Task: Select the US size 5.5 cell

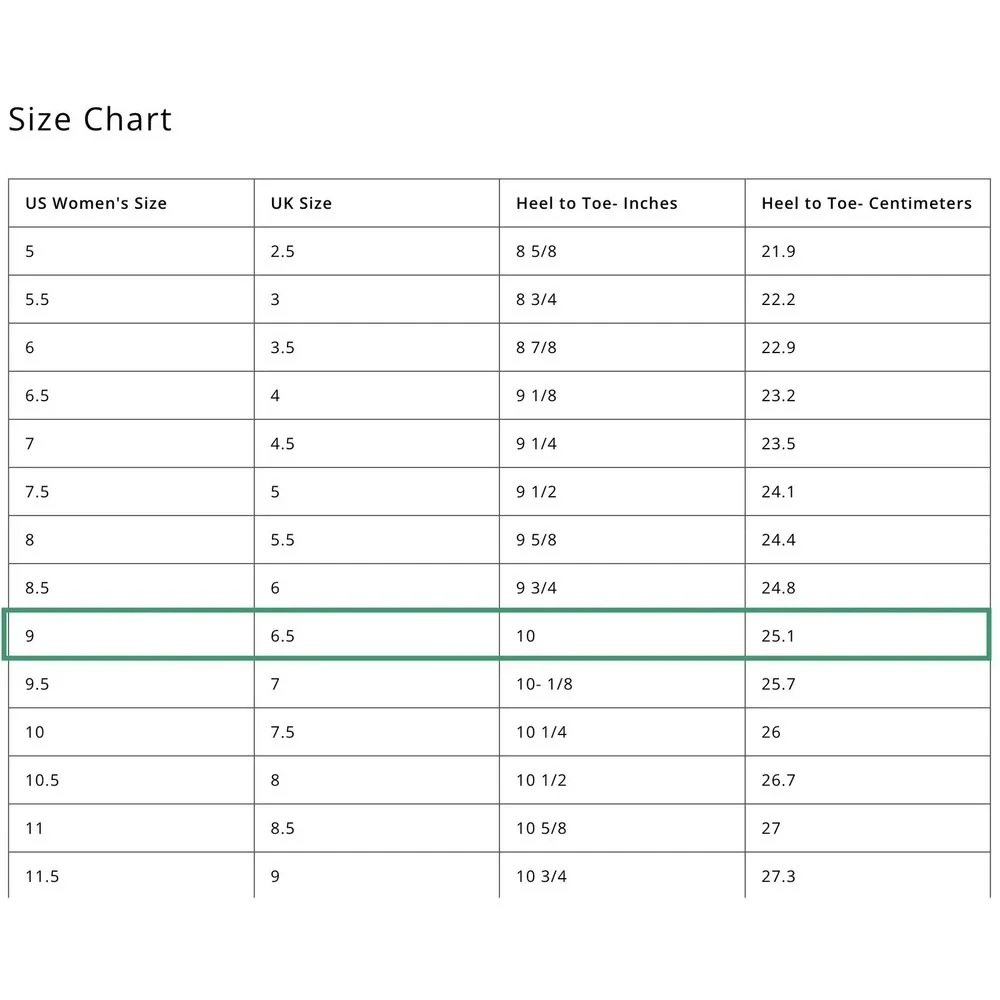Action: (x=131, y=299)
